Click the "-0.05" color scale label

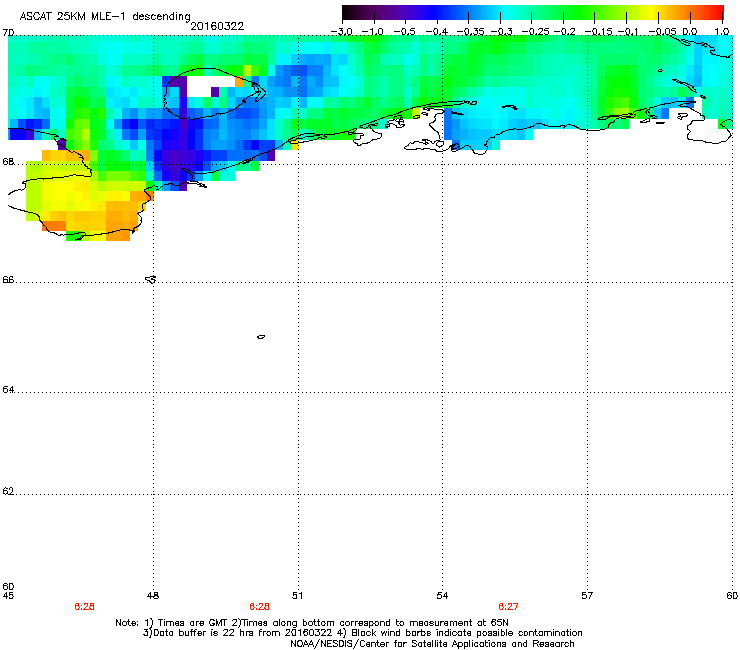662,32
